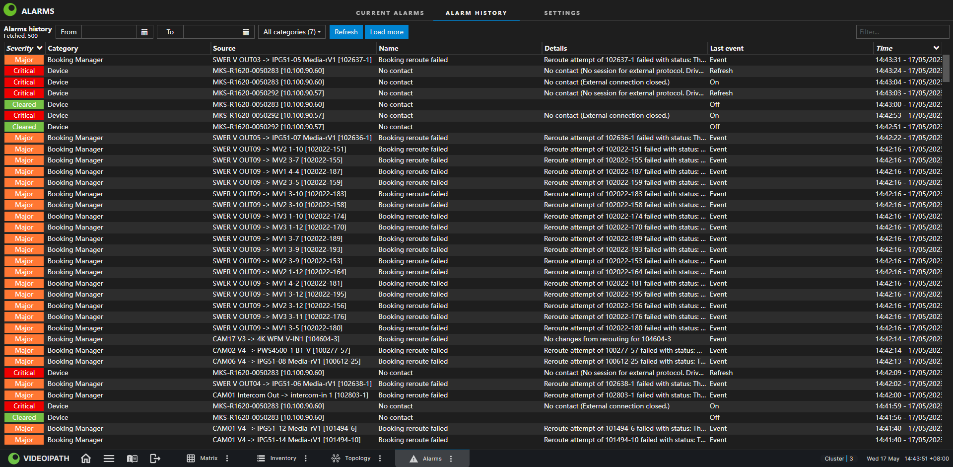Click details 'No changes from rerouting for 104604-3'
The width and height of the screenshot is (953, 467).
(608, 339)
